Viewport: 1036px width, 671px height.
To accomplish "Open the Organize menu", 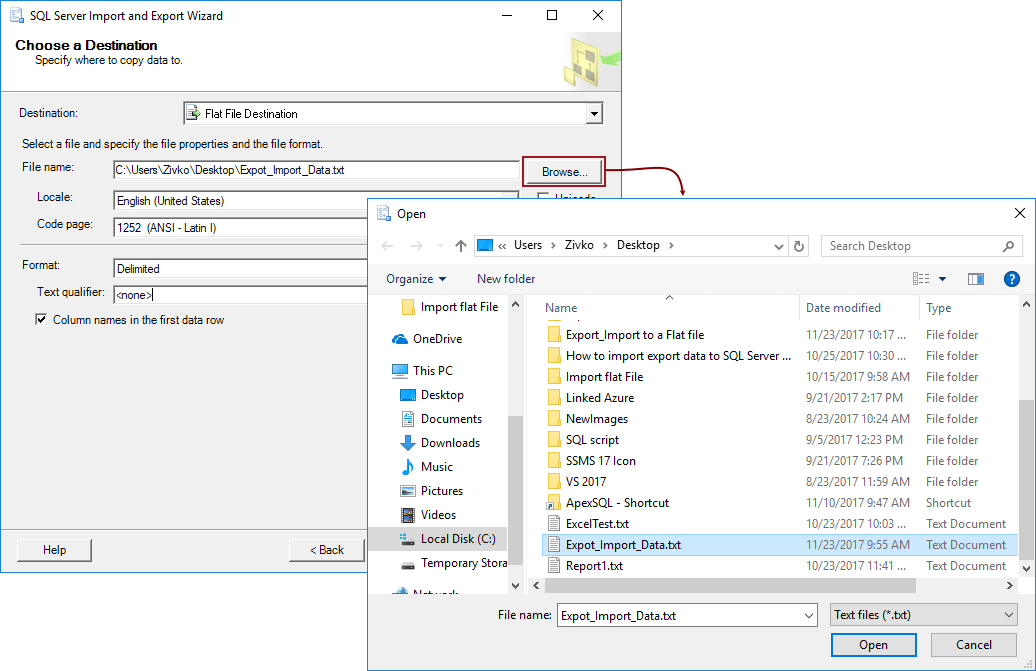I will point(416,279).
